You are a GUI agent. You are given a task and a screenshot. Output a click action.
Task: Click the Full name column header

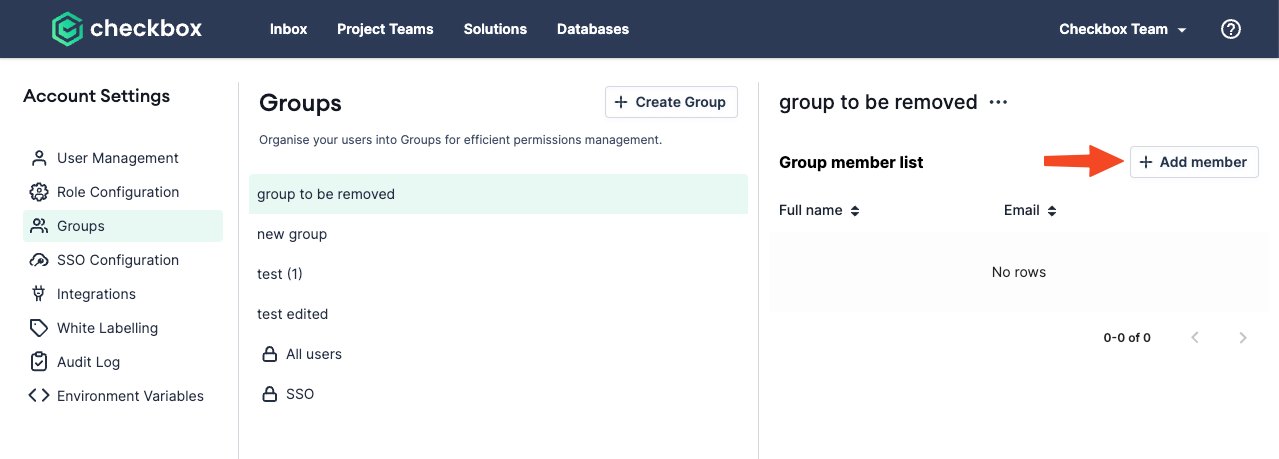click(811, 211)
